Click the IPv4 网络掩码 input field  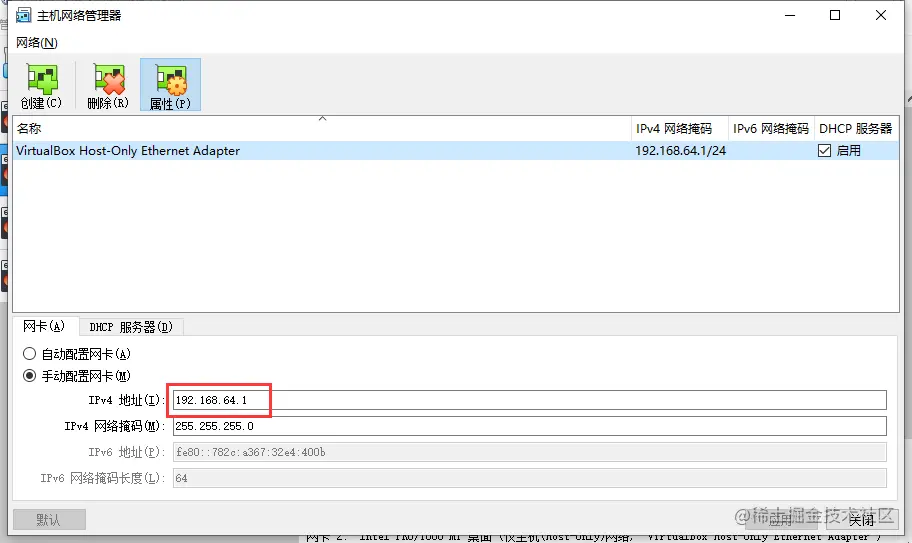click(529, 426)
